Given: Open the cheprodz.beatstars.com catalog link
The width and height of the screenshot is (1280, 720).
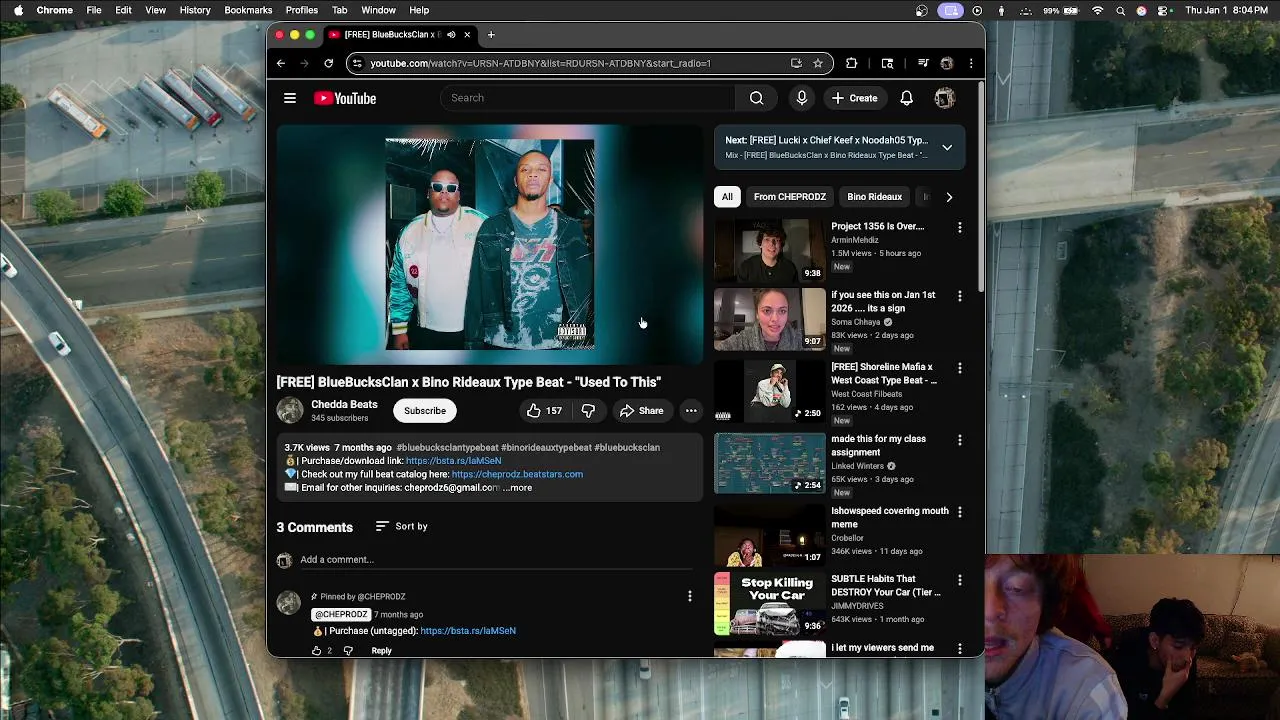Looking at the screenshot, I should coord(517,474).
